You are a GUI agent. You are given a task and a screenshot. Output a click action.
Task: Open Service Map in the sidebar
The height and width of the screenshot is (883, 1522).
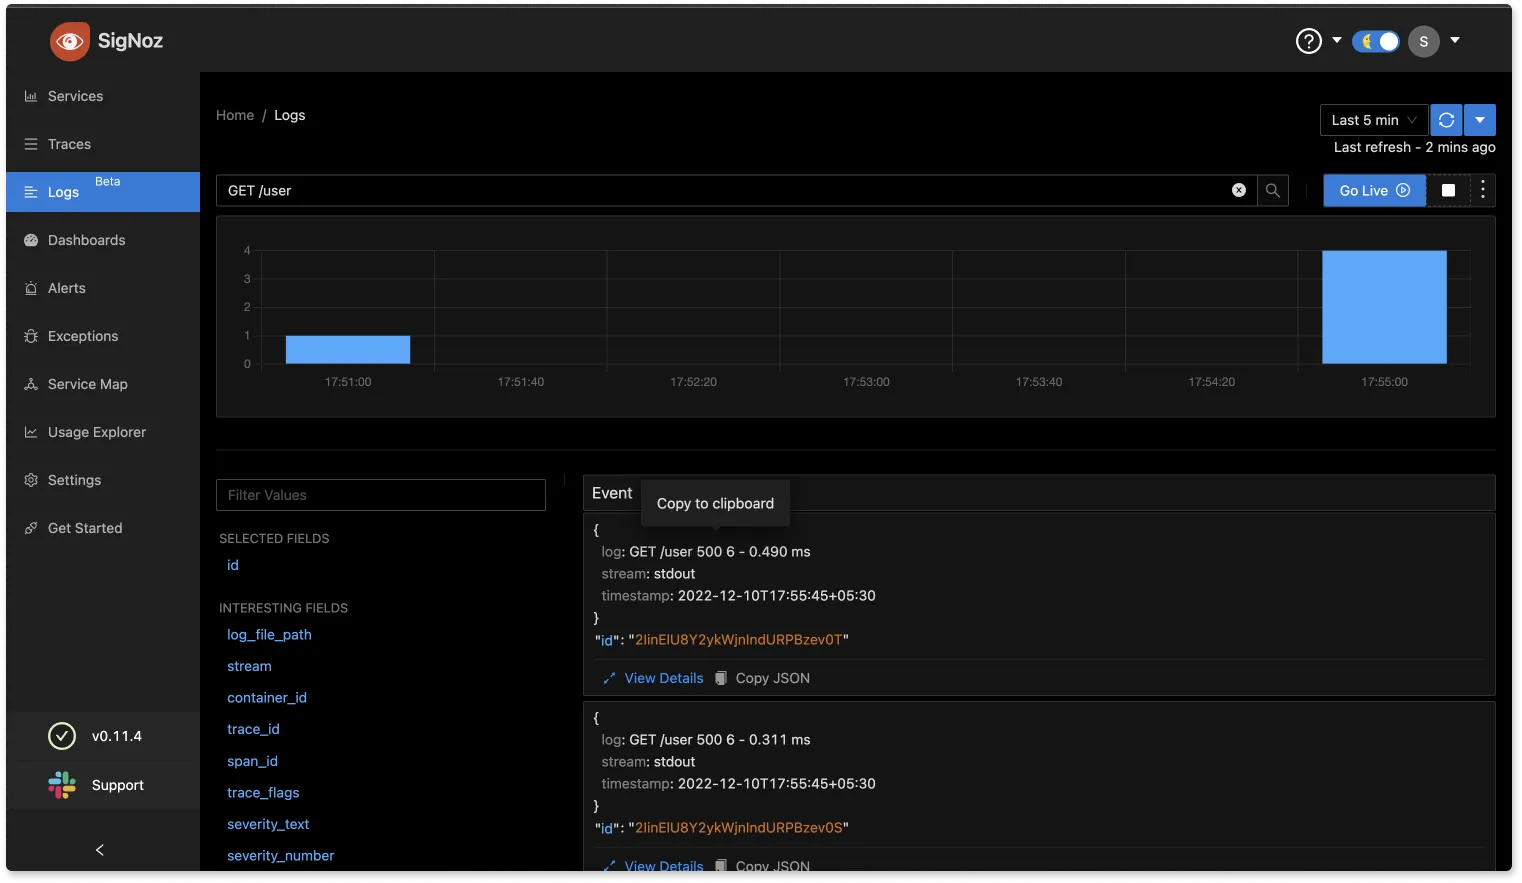[103, 384]
